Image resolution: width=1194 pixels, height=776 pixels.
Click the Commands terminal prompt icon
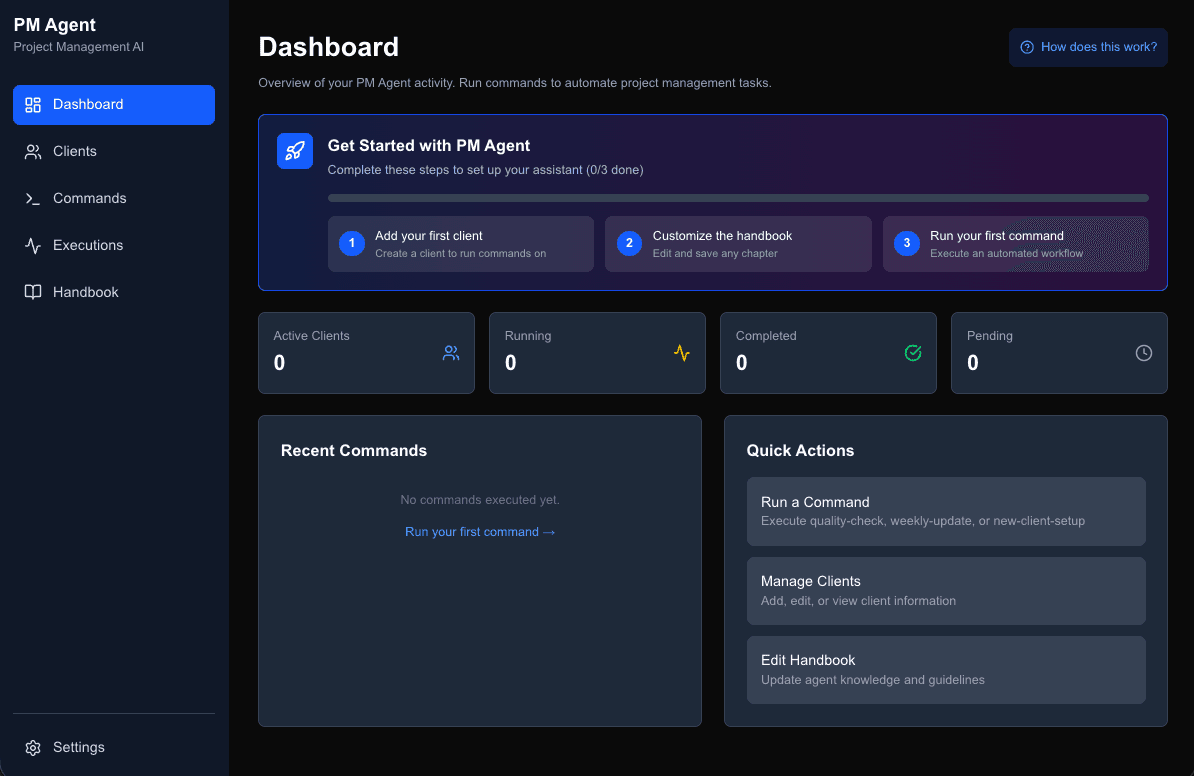[33, 198]
